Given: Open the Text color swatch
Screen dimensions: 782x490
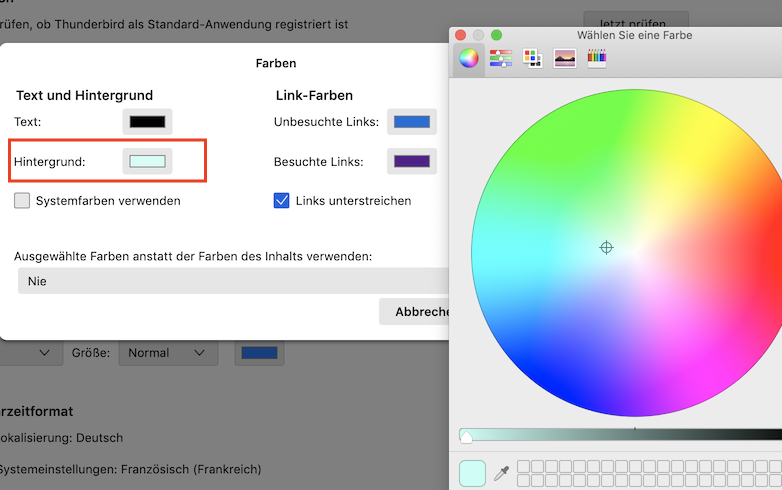Looking at the screenshot, I should click(147, 122).
